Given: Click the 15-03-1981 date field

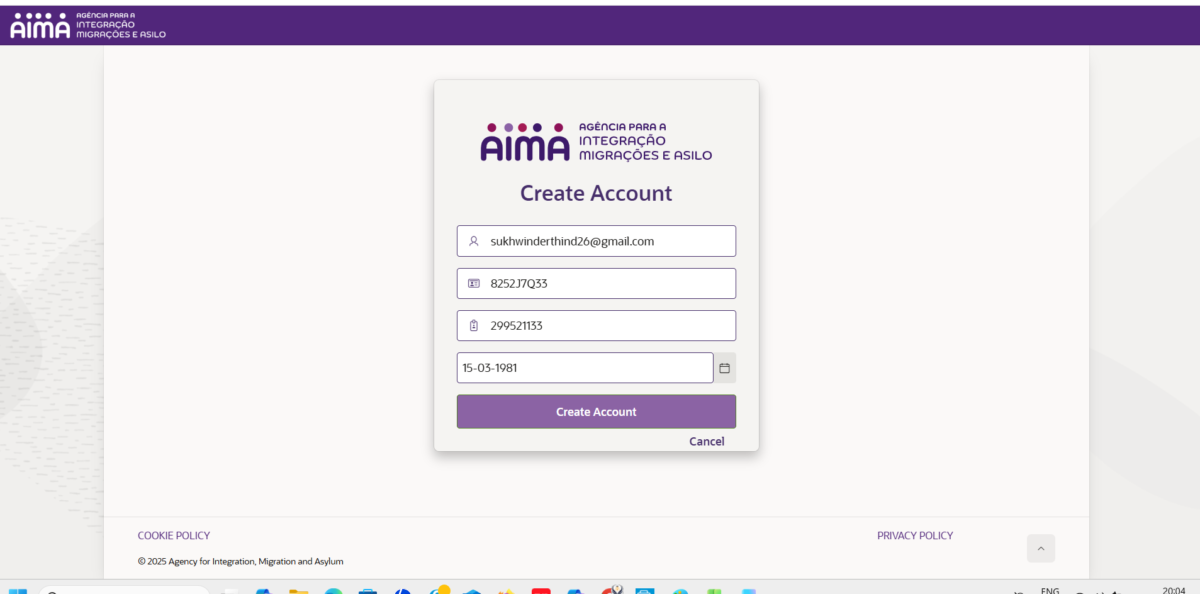Looking at the screenshot, I should (x=584, y=368).
